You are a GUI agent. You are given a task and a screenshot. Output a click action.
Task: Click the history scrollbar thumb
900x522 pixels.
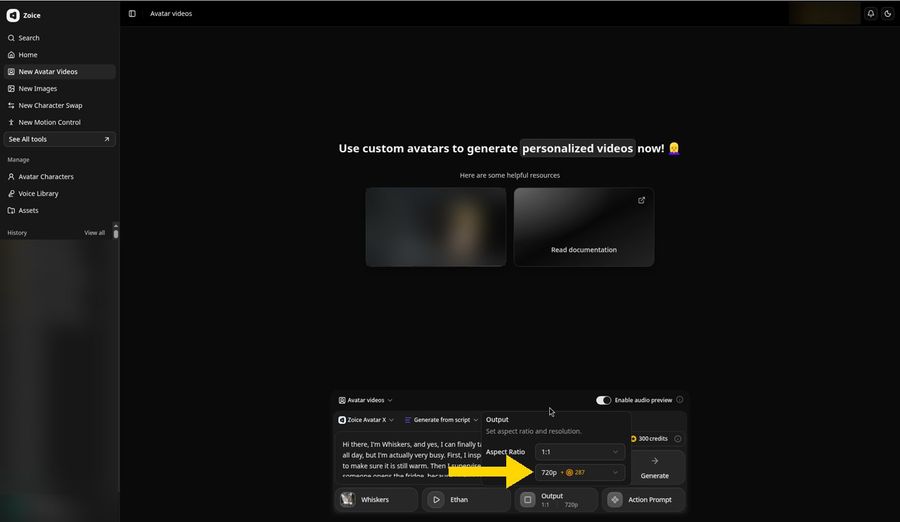point(116,234)
